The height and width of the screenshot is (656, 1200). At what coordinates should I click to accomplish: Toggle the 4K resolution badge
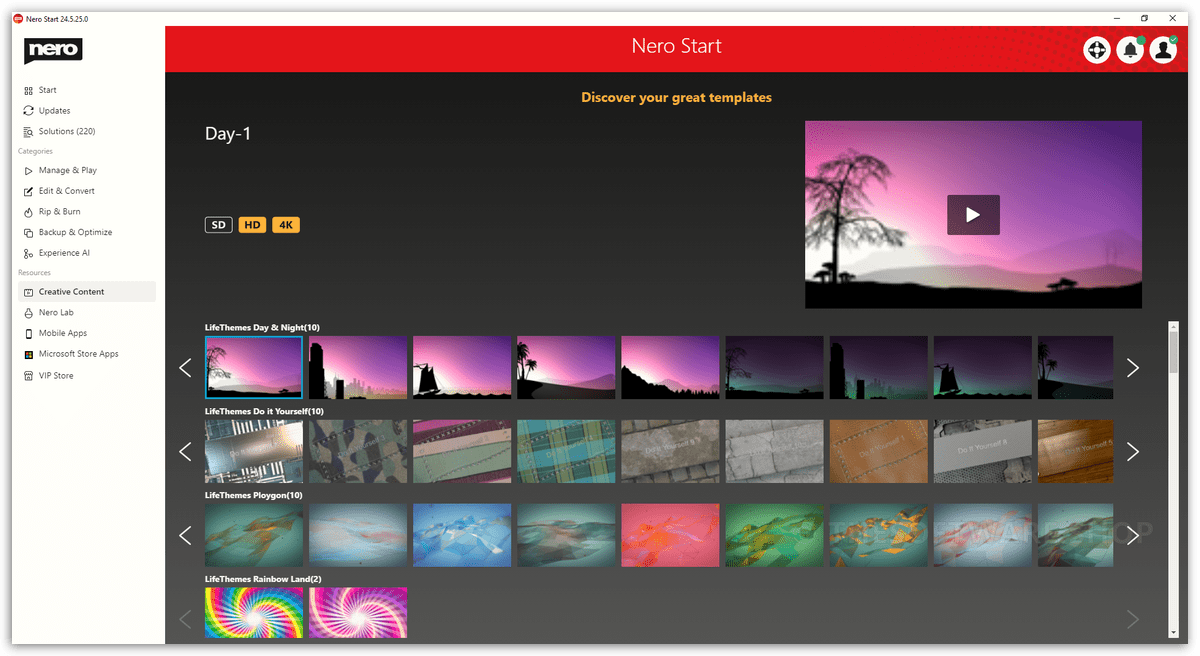pos(286,225)
